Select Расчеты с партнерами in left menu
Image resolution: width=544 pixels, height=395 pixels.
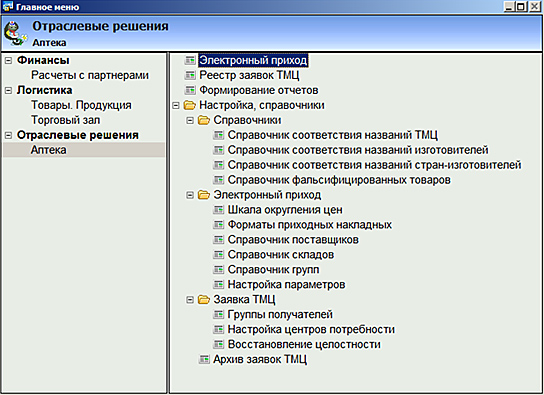coord(90,75)
